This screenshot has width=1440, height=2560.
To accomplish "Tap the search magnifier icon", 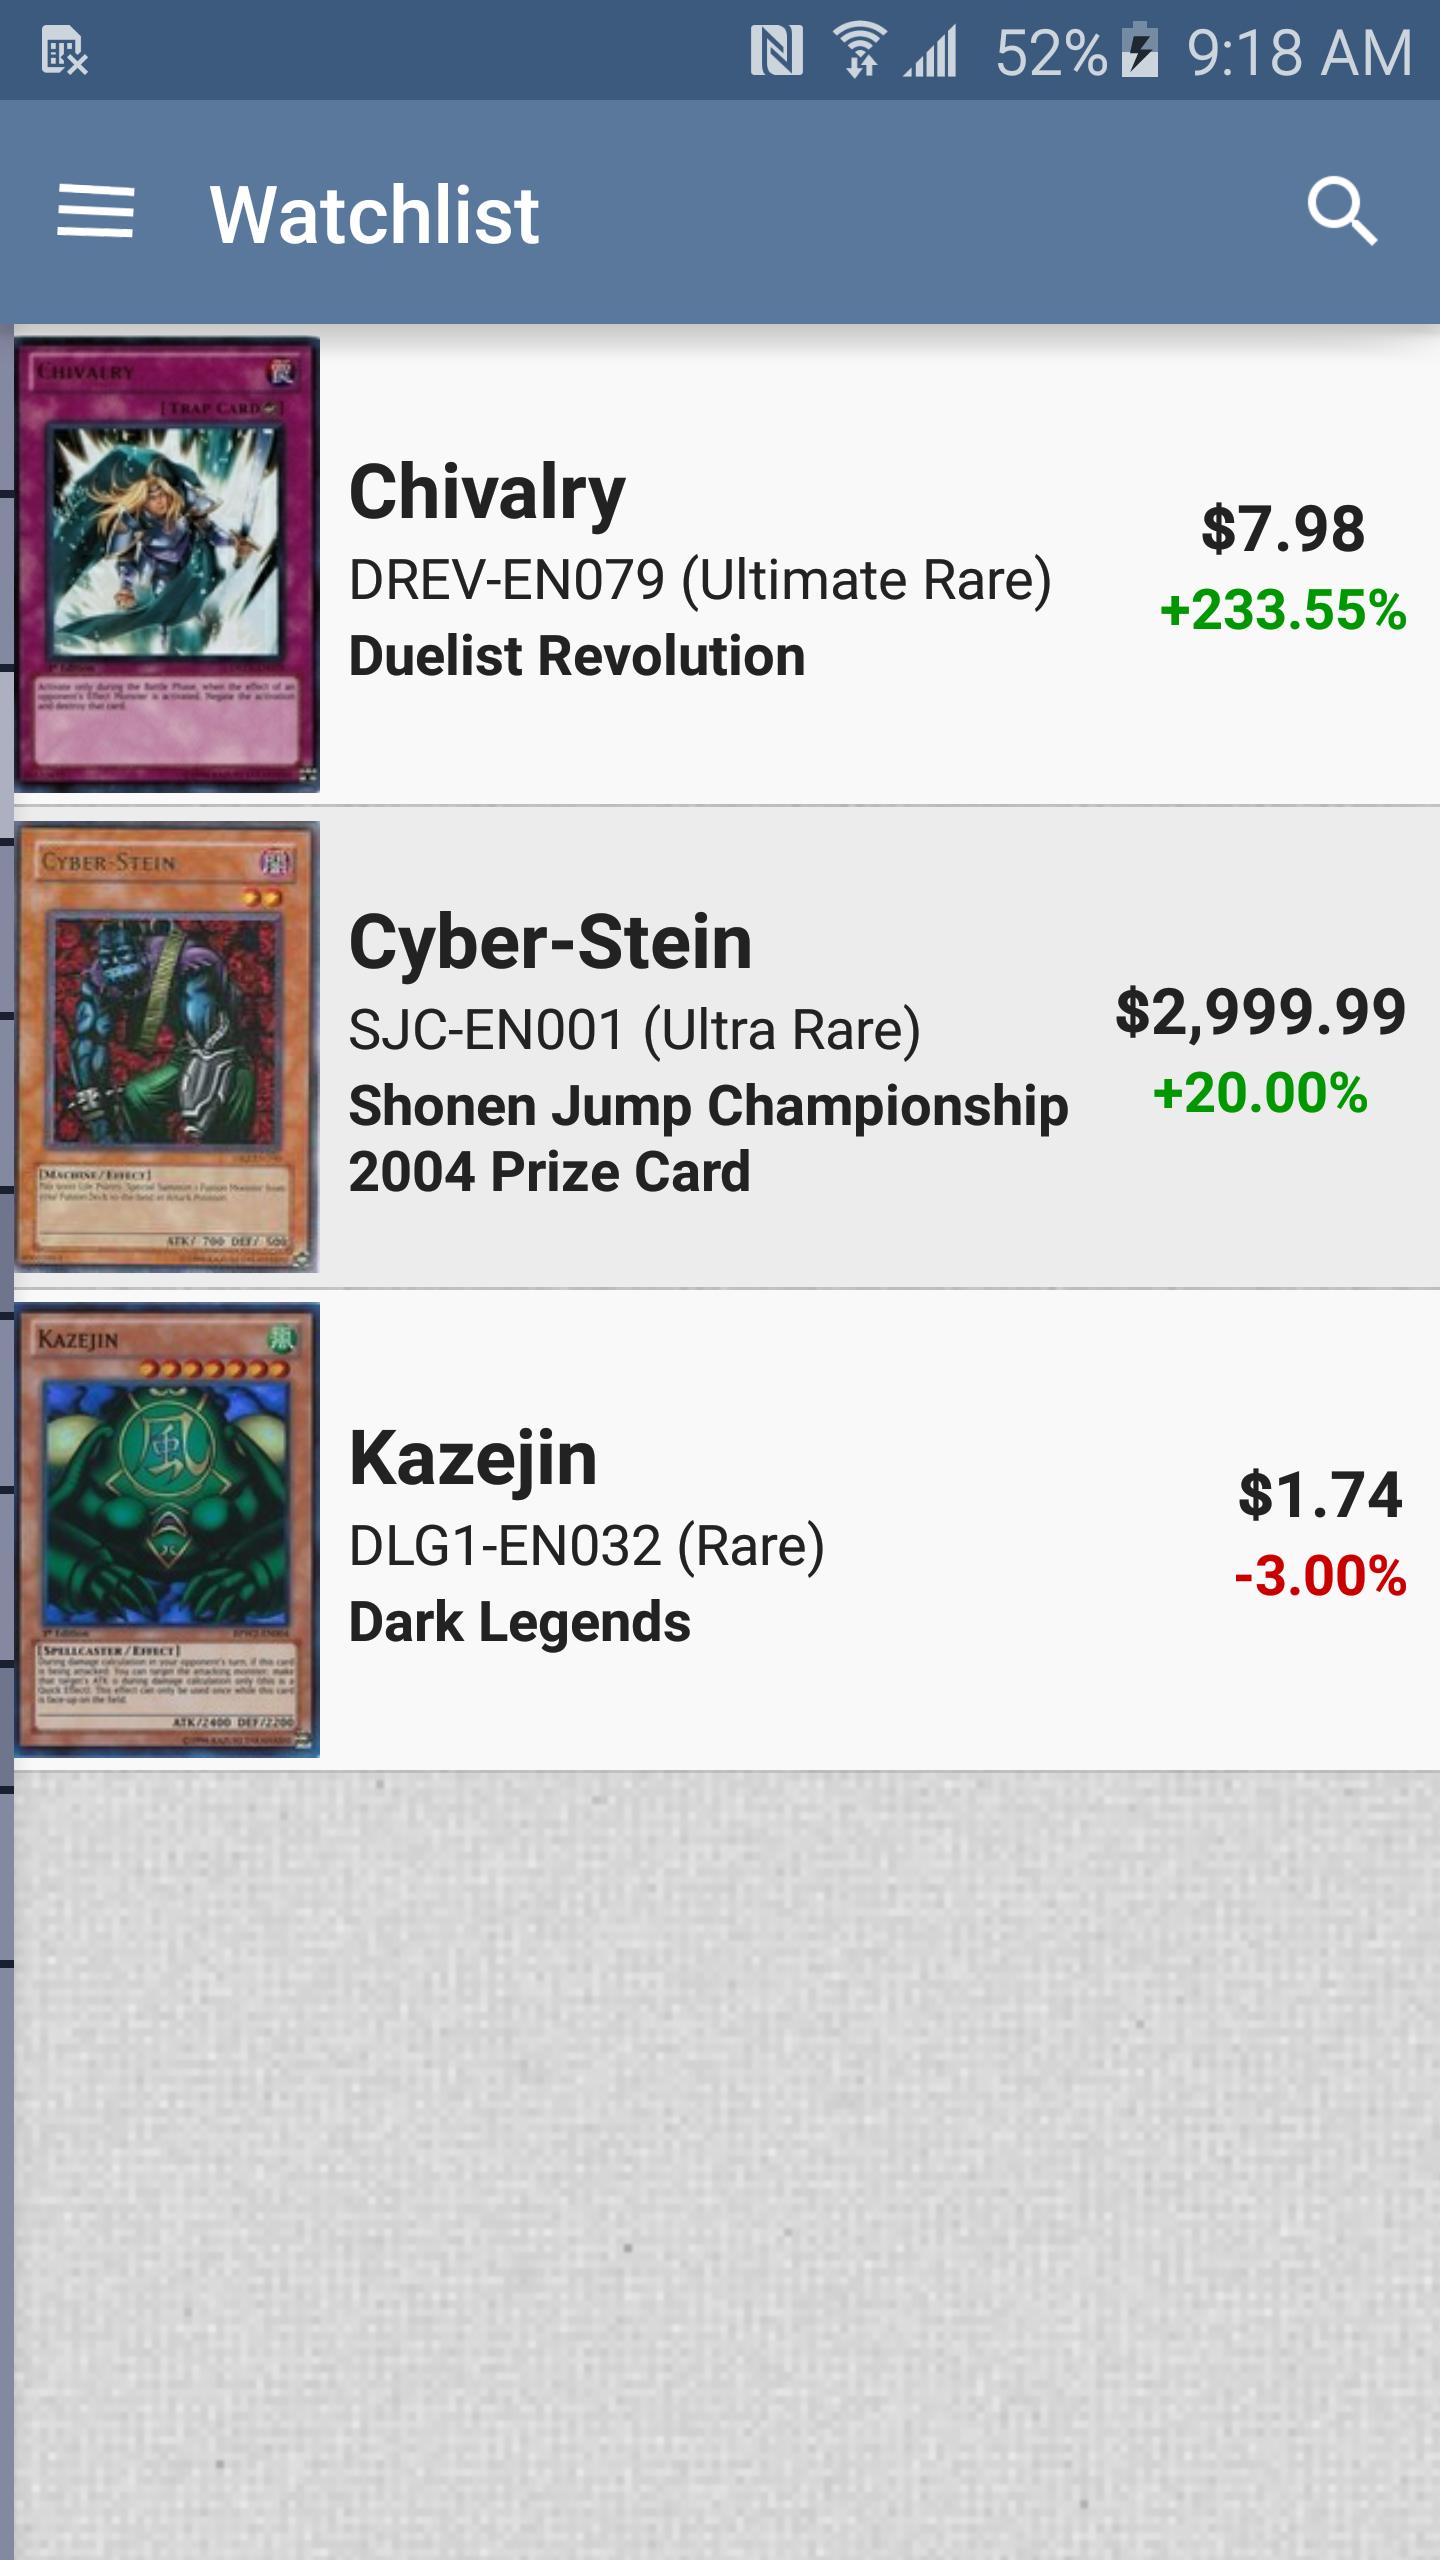I will (1342, 211).
